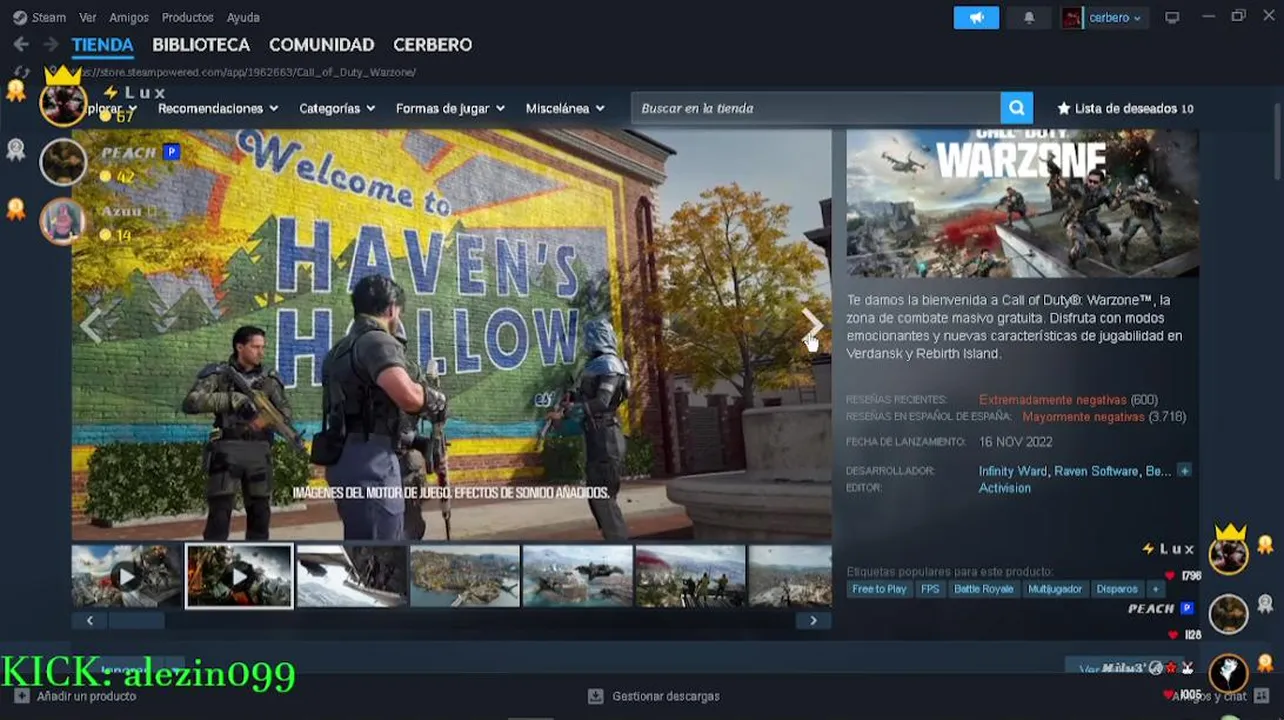1284x720 pixels.
Task: Click the Lux crowned avatar at top left
Action: tap(63, 102)
